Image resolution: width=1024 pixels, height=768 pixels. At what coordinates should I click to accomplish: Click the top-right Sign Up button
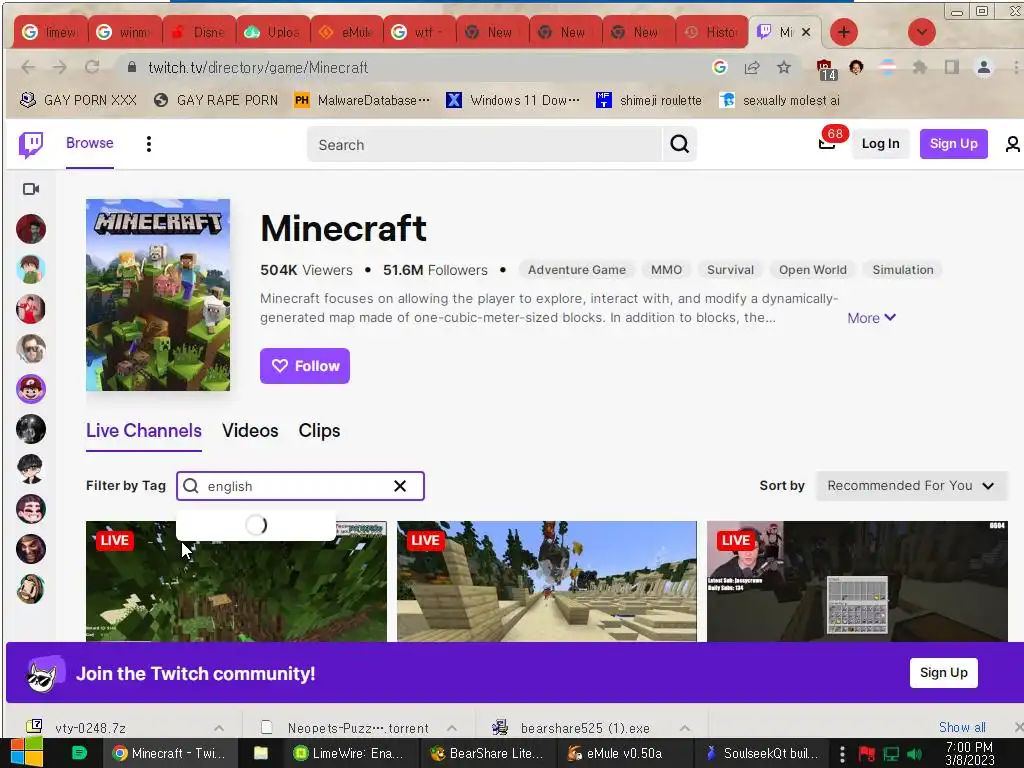click(x=953, y=144)
